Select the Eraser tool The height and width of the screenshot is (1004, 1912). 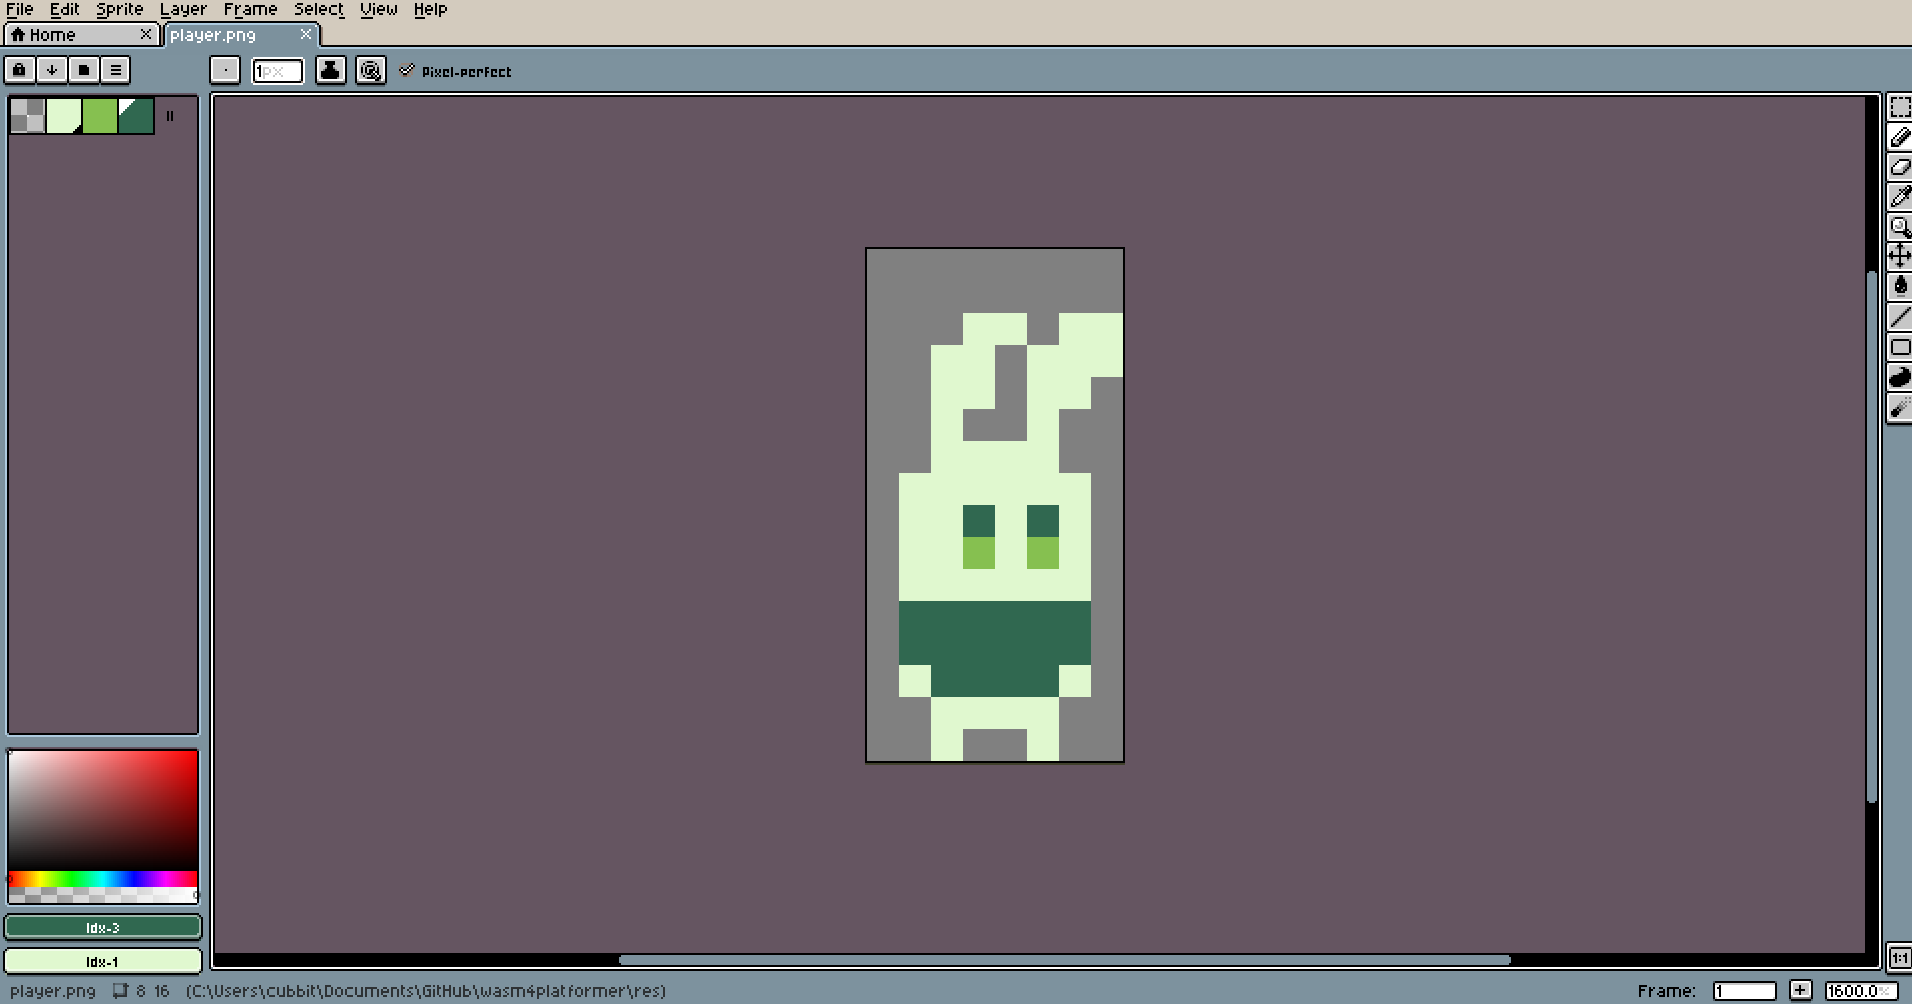click(1900, 168)
